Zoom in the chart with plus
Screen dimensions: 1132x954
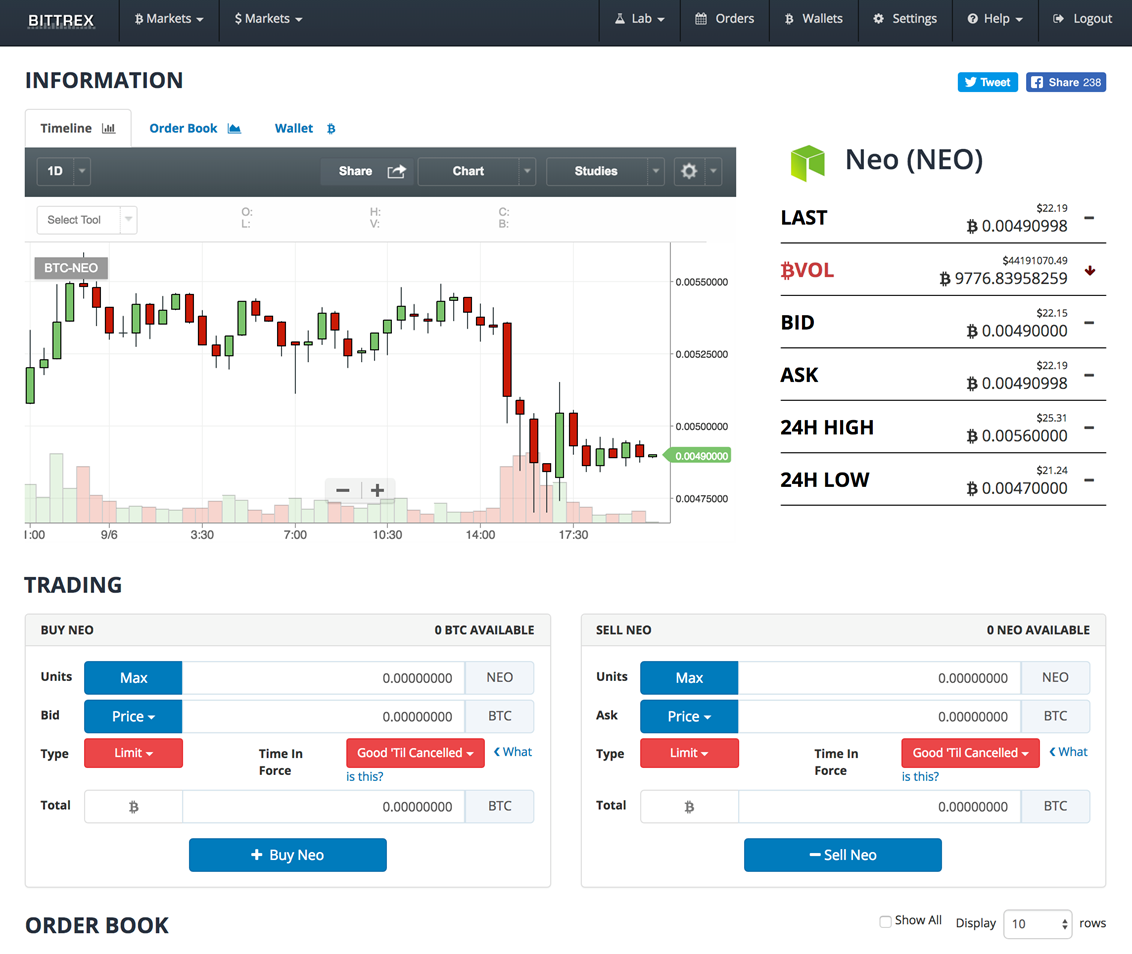tap(378, 490)
